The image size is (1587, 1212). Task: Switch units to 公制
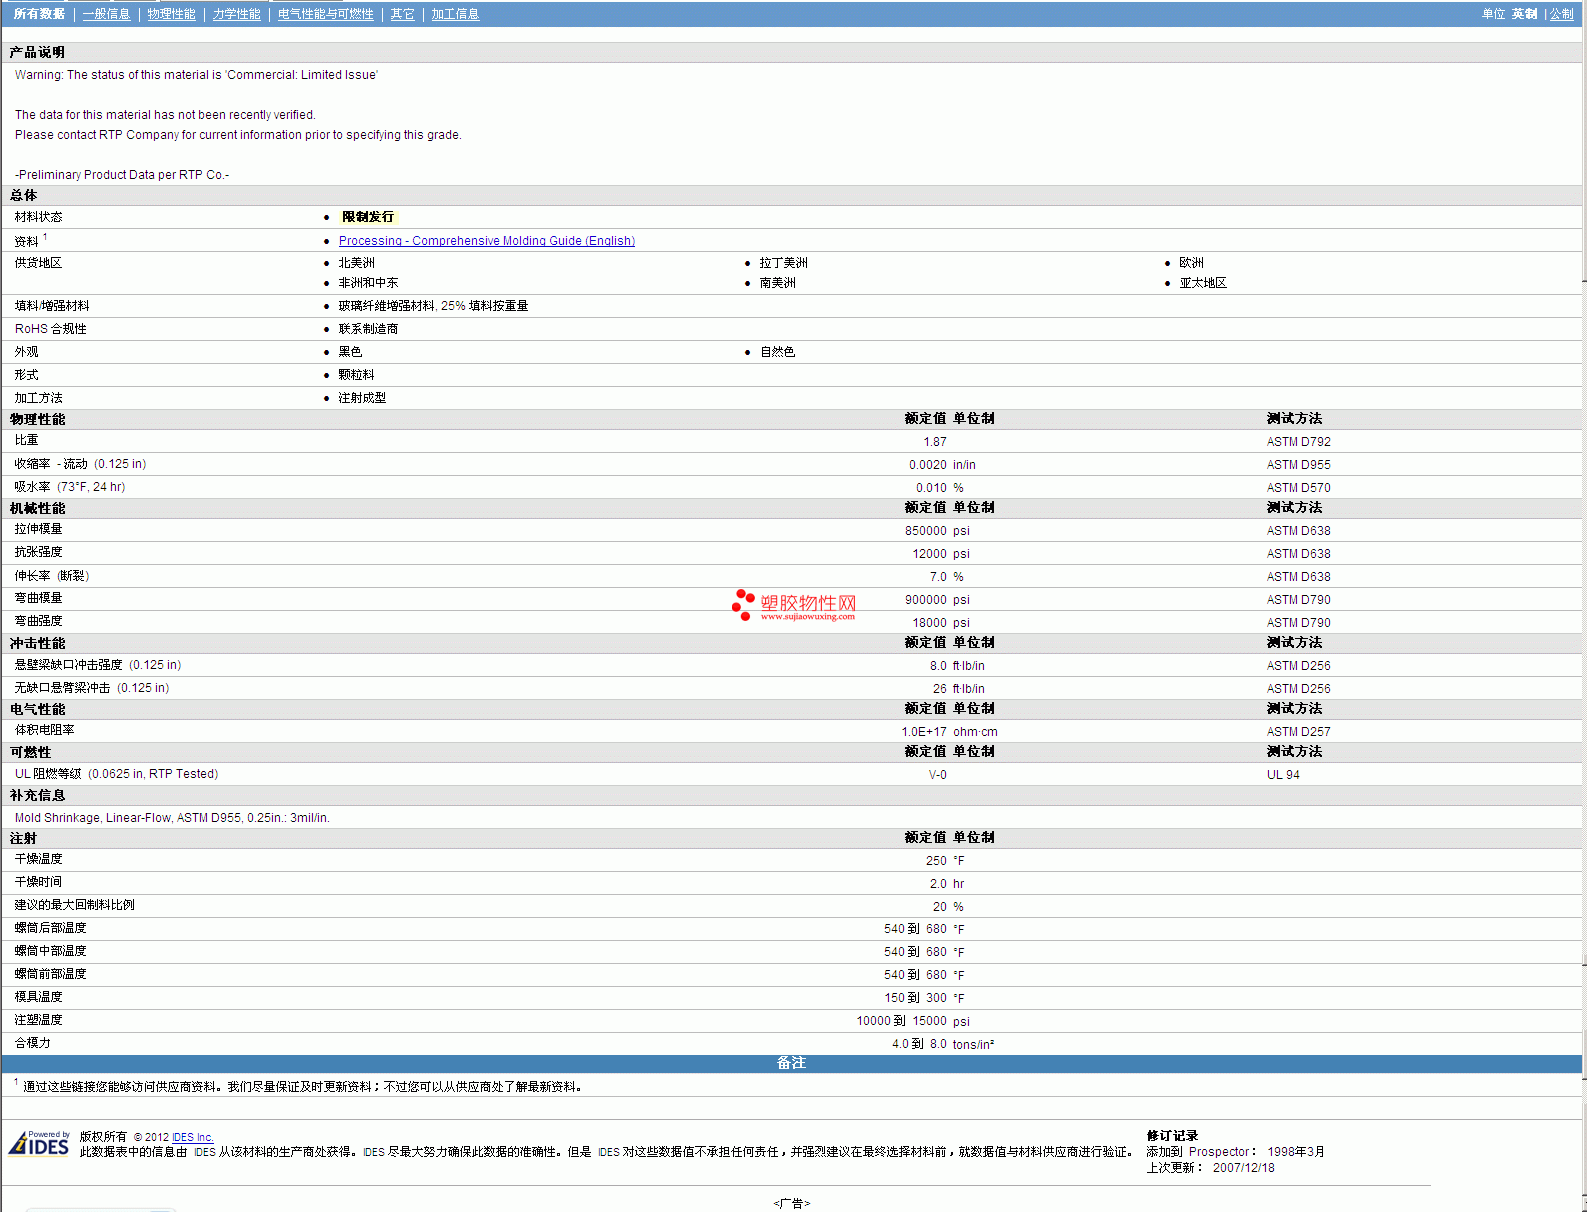(1561, 14)
